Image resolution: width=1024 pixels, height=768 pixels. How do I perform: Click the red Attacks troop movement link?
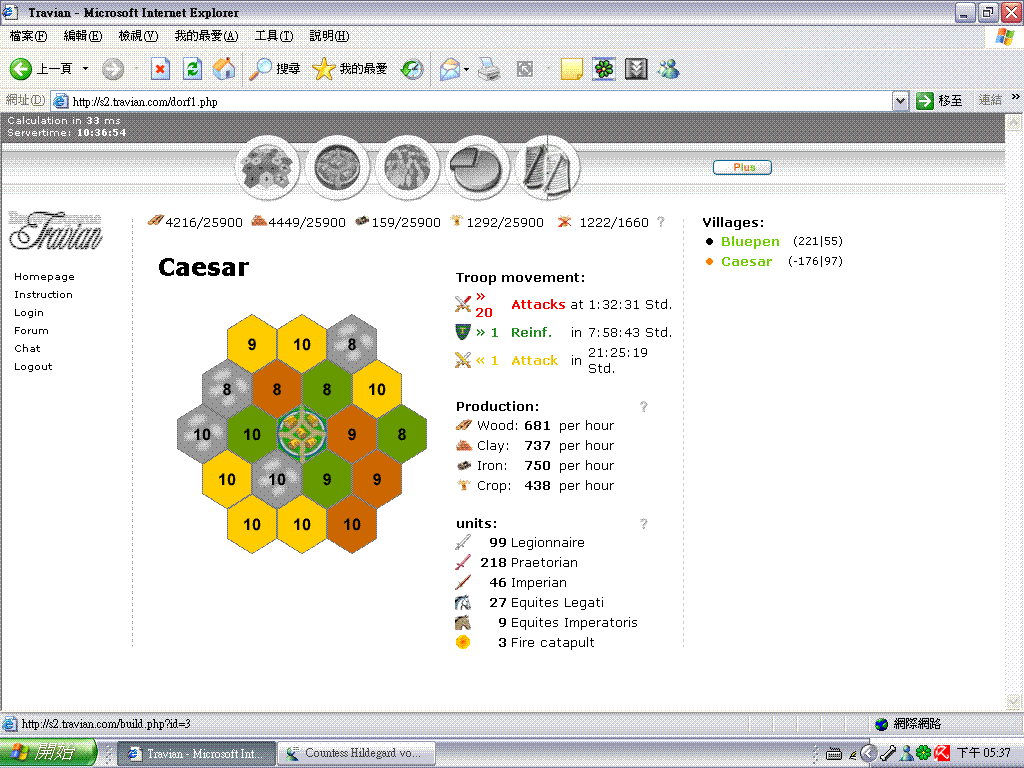[x=538, y=304]
